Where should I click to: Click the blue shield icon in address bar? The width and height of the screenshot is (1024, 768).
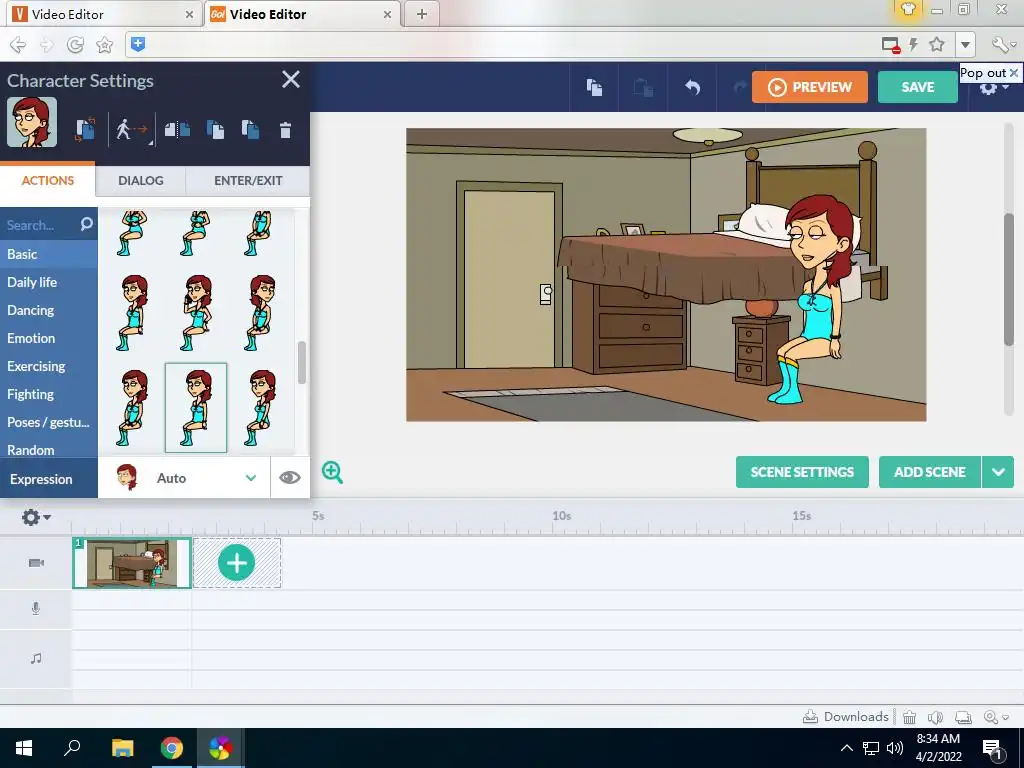(x=138, y=44)
